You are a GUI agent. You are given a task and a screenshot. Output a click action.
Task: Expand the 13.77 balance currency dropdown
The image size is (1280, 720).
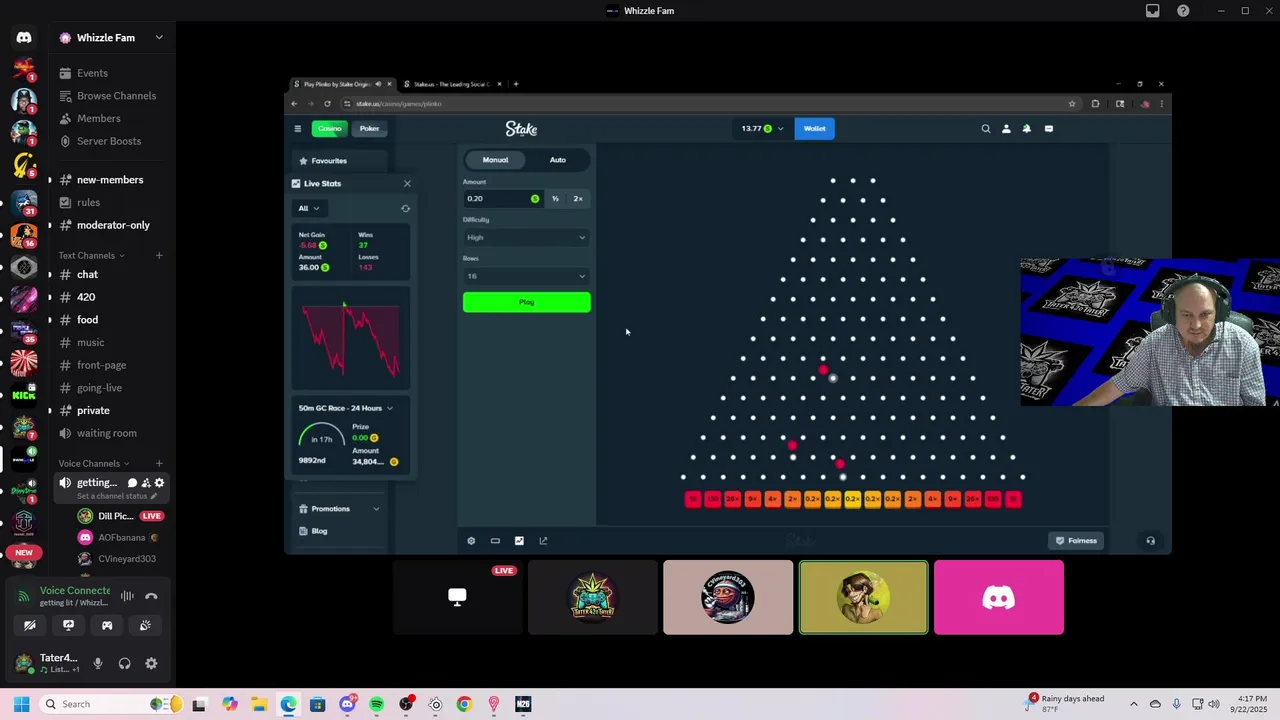tap(763, 128)
